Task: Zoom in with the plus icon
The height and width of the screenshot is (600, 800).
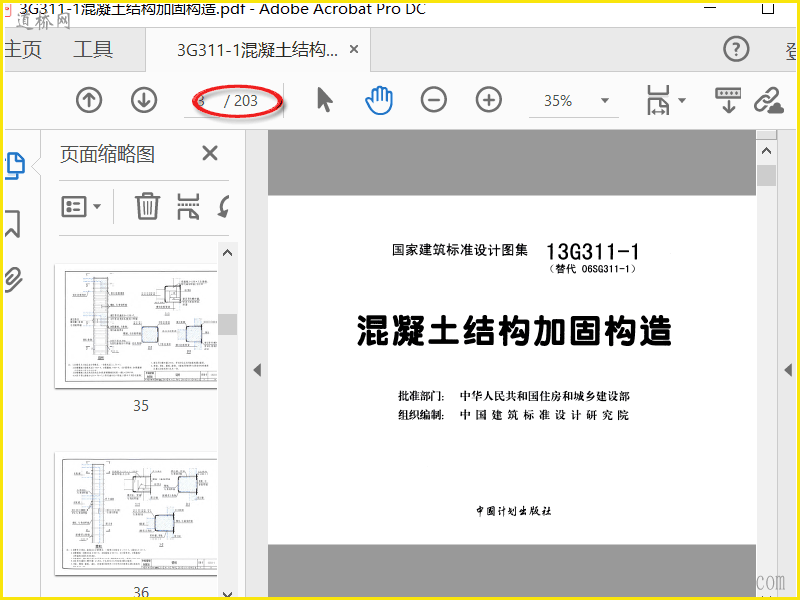Action: [x=489, y=100]
